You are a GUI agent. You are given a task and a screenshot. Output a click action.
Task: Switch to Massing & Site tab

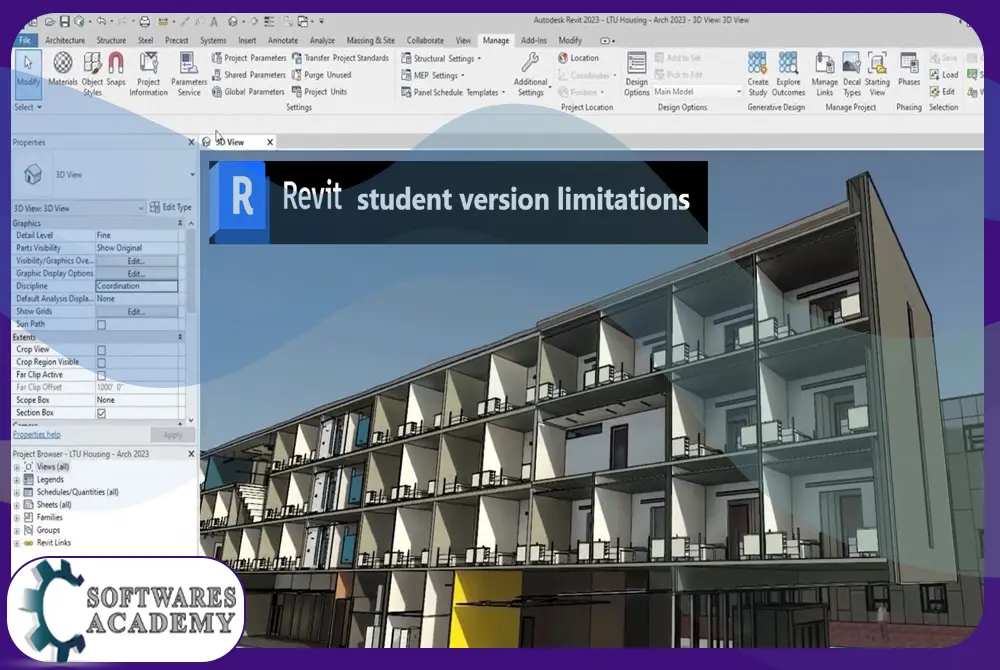coord(371,40)
